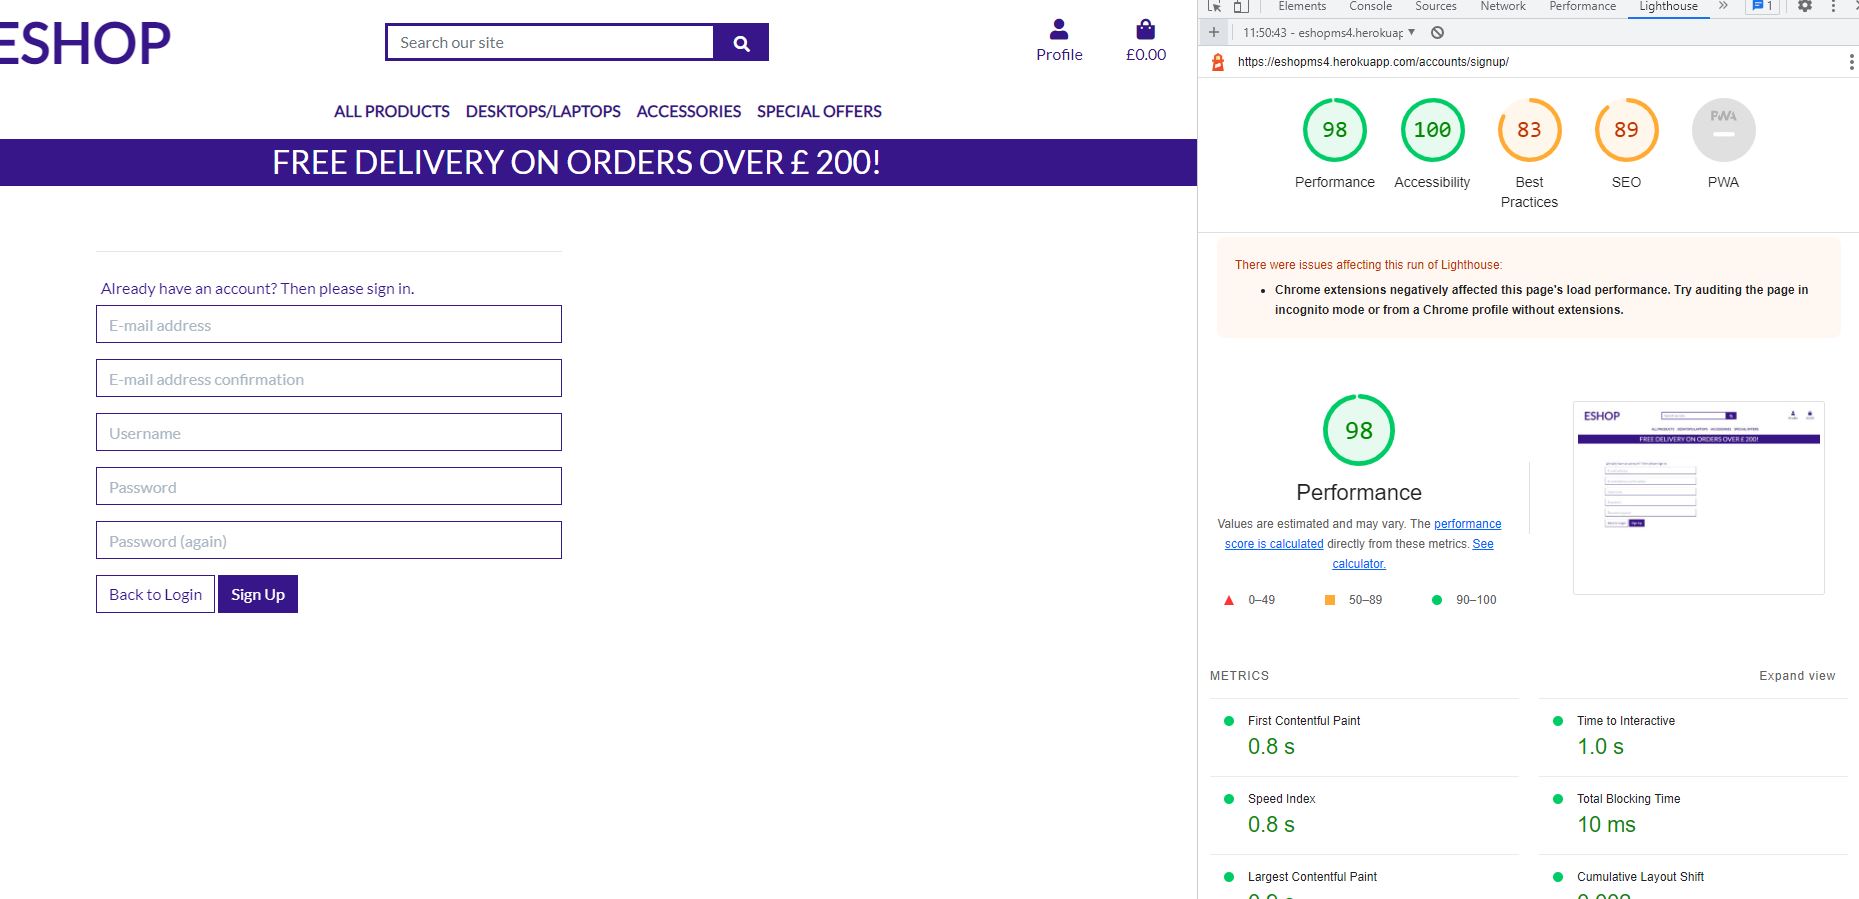Open the 11:50:43 report dropdown

click(1329, 33)
